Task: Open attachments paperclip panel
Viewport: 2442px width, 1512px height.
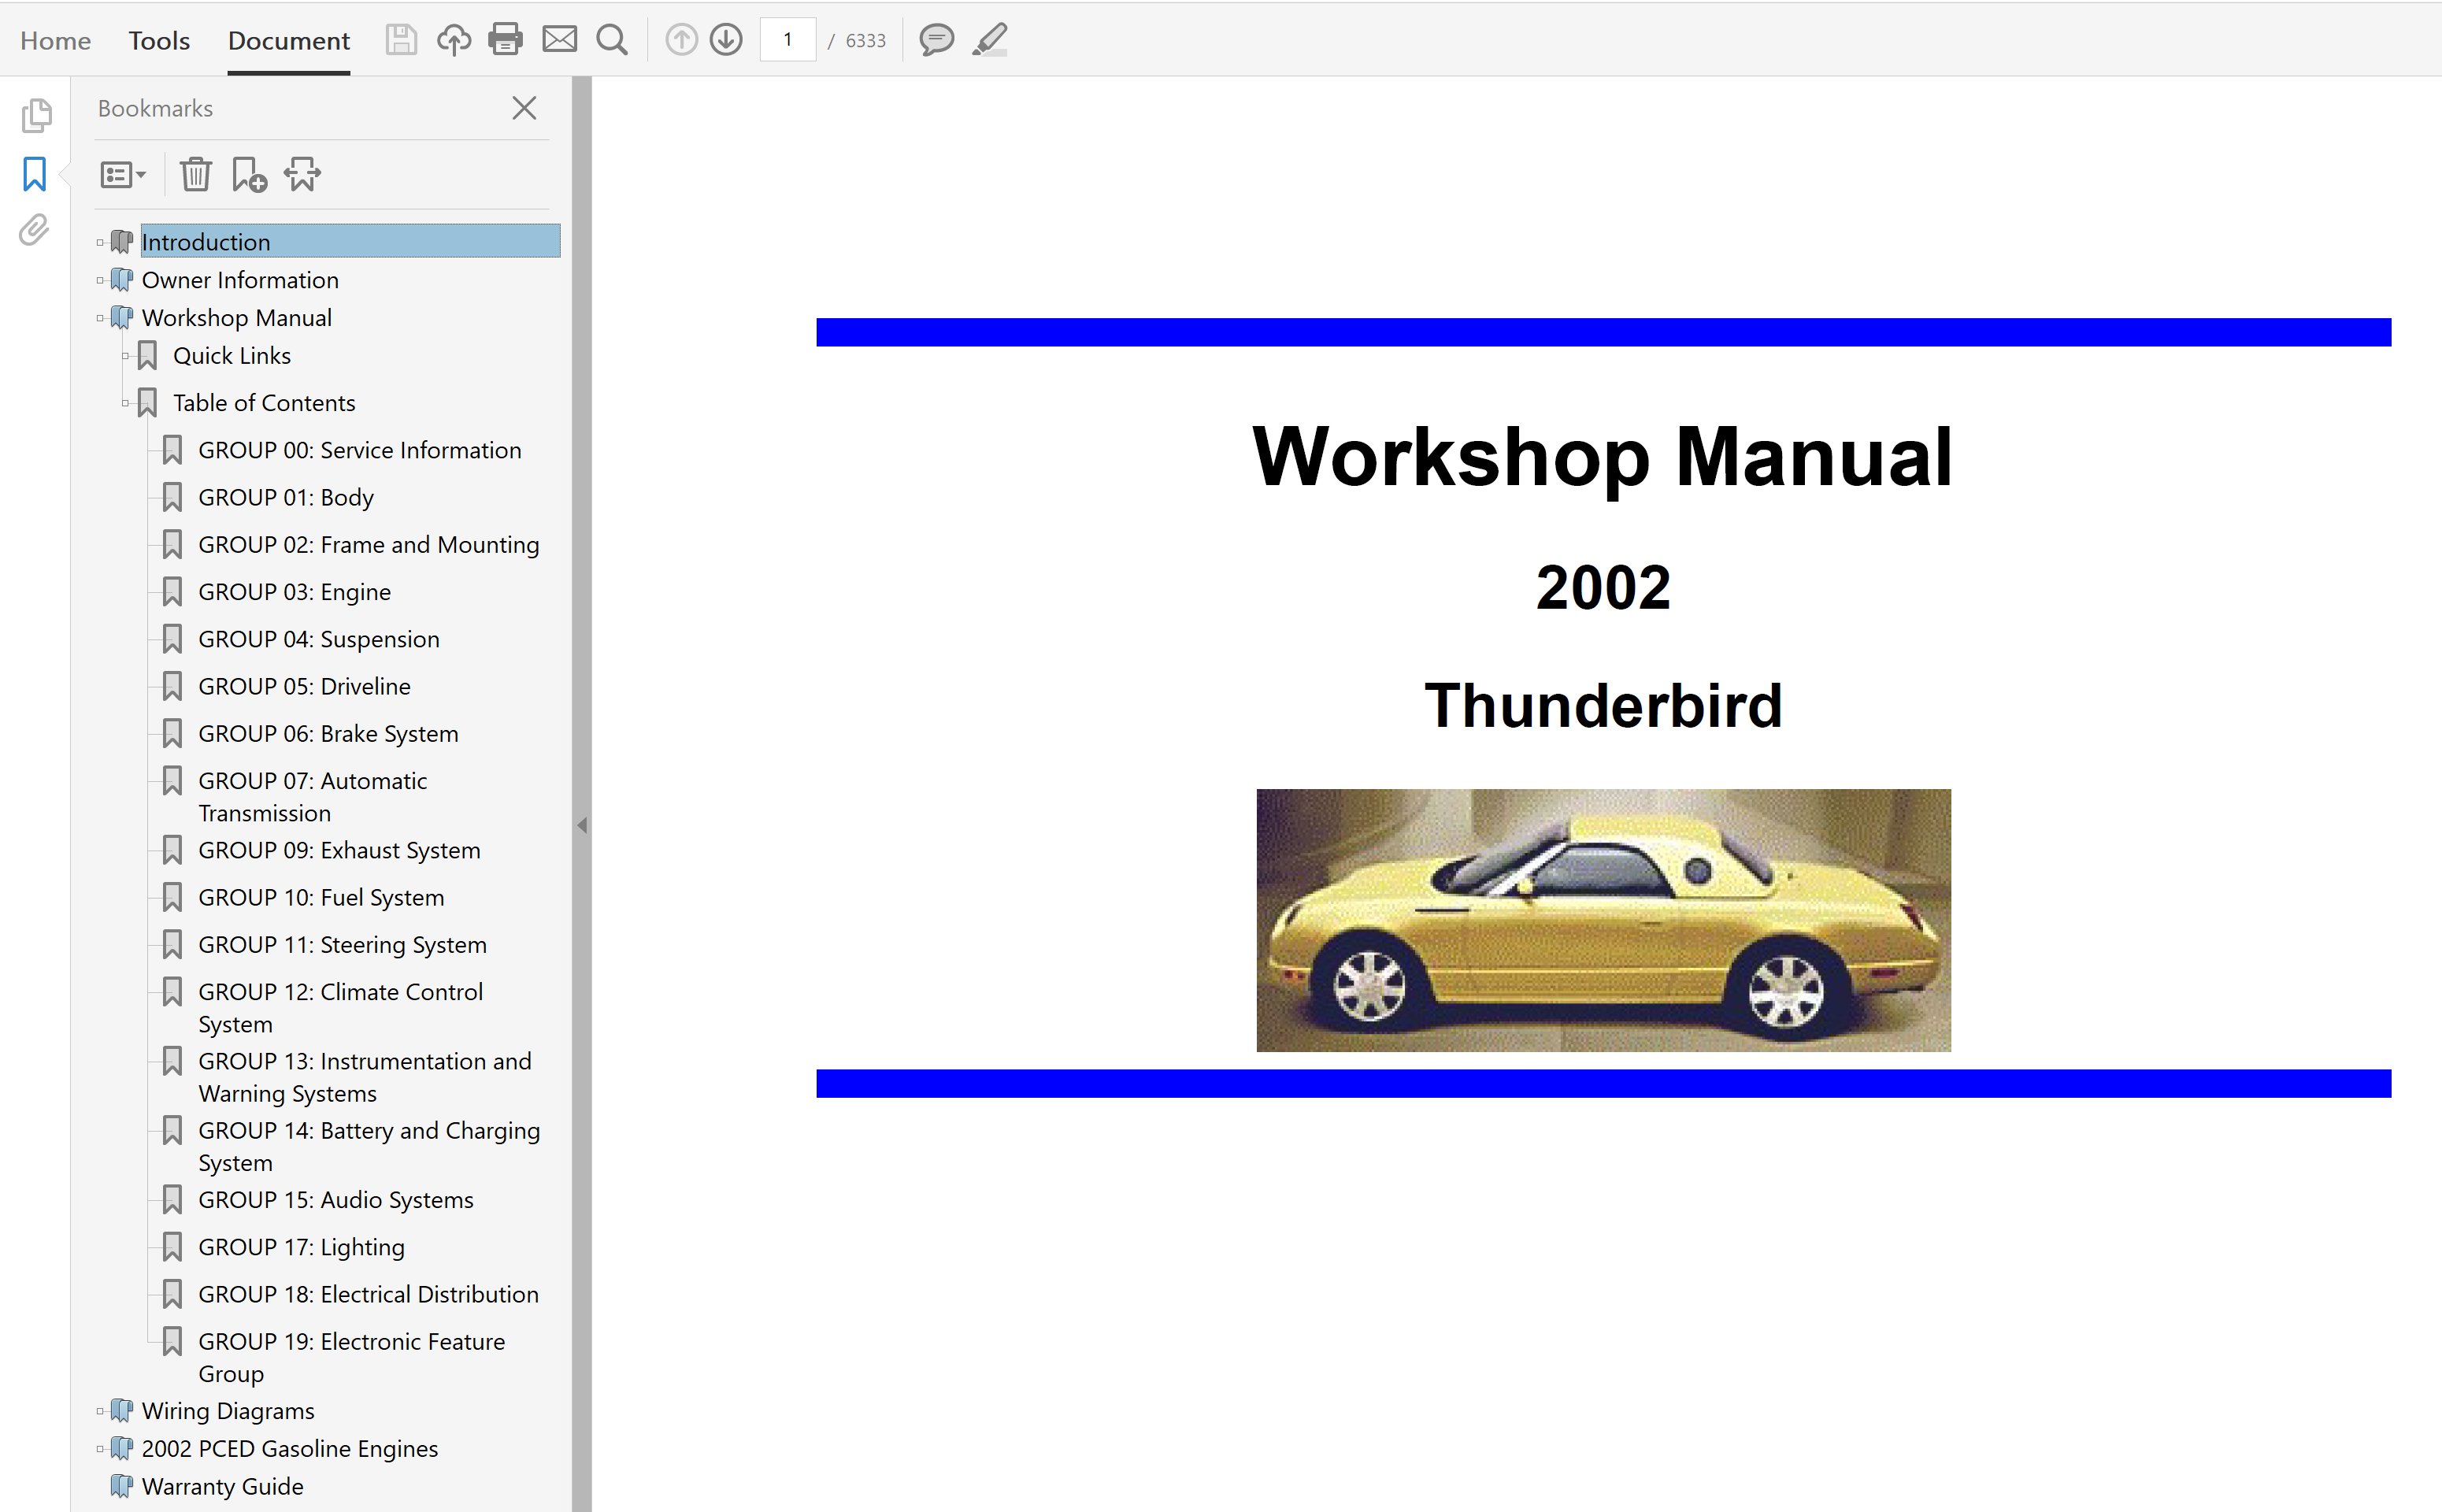Action: click(x=34, y=231)
